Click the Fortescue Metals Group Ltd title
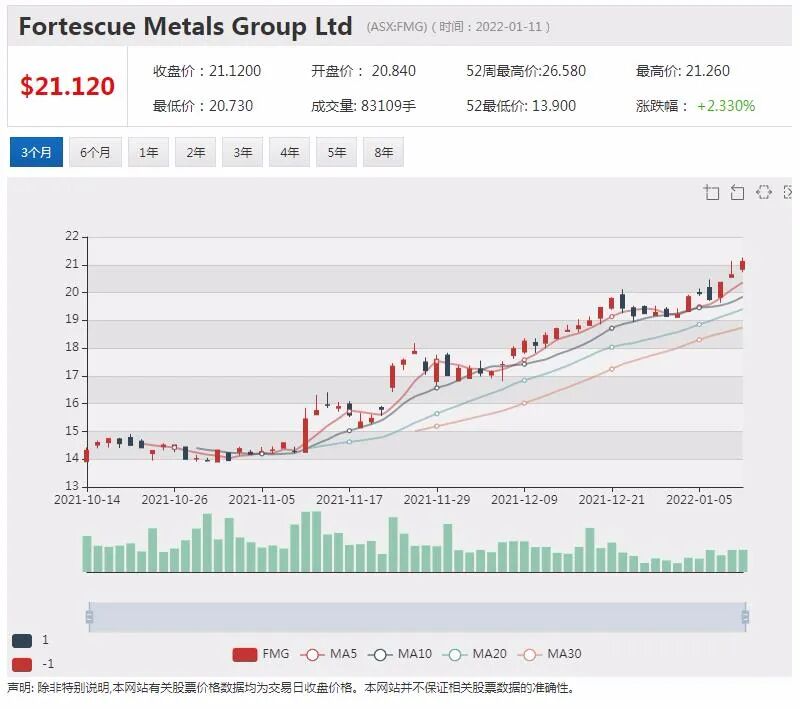800x709 pixels. coord(185,27)
